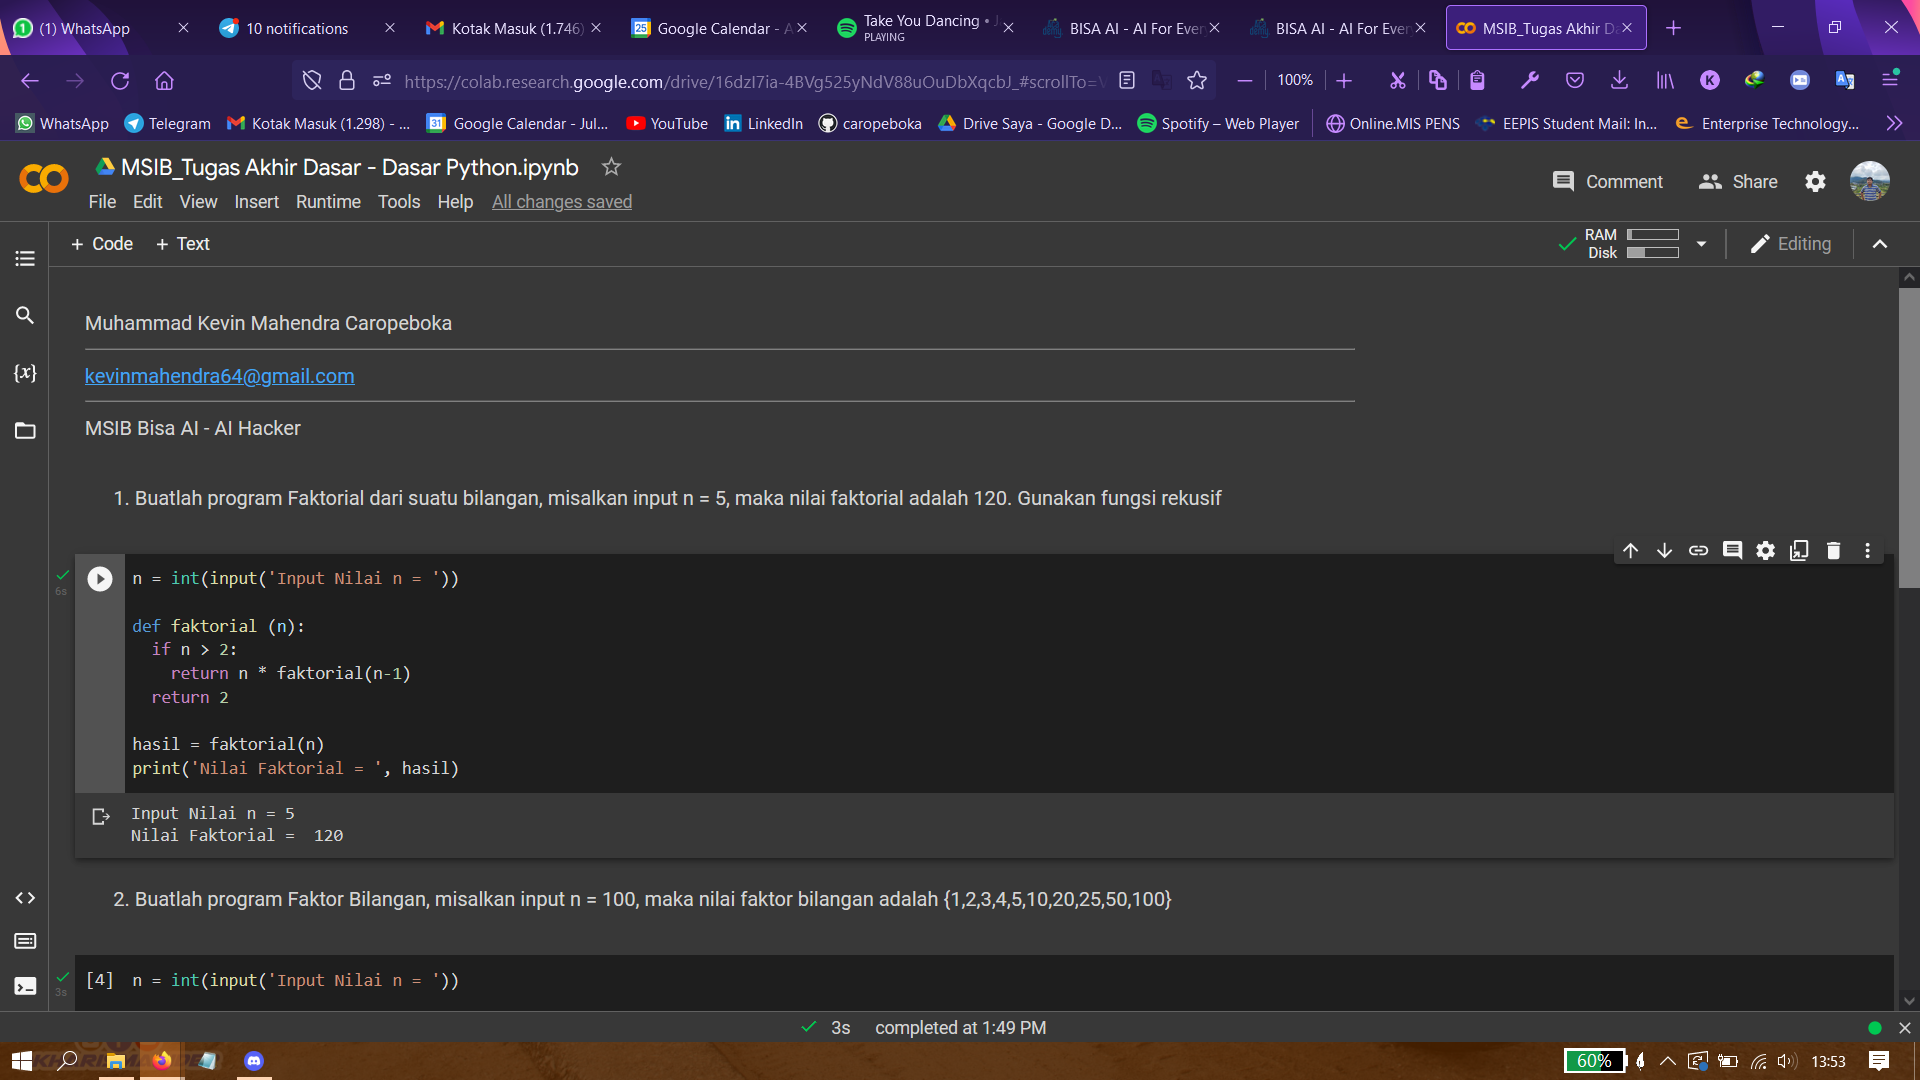Click the kevinmahendra64@gmail.com link

coord(219,376)
